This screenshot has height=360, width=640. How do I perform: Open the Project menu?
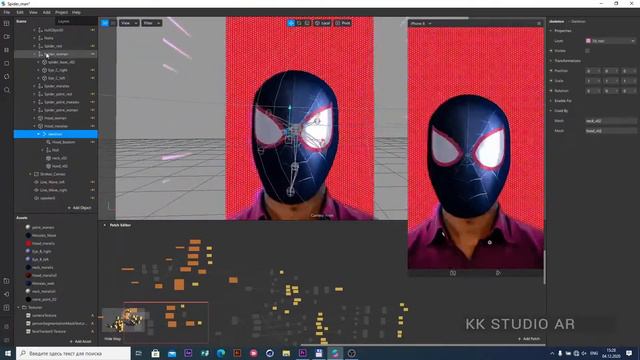61,12
